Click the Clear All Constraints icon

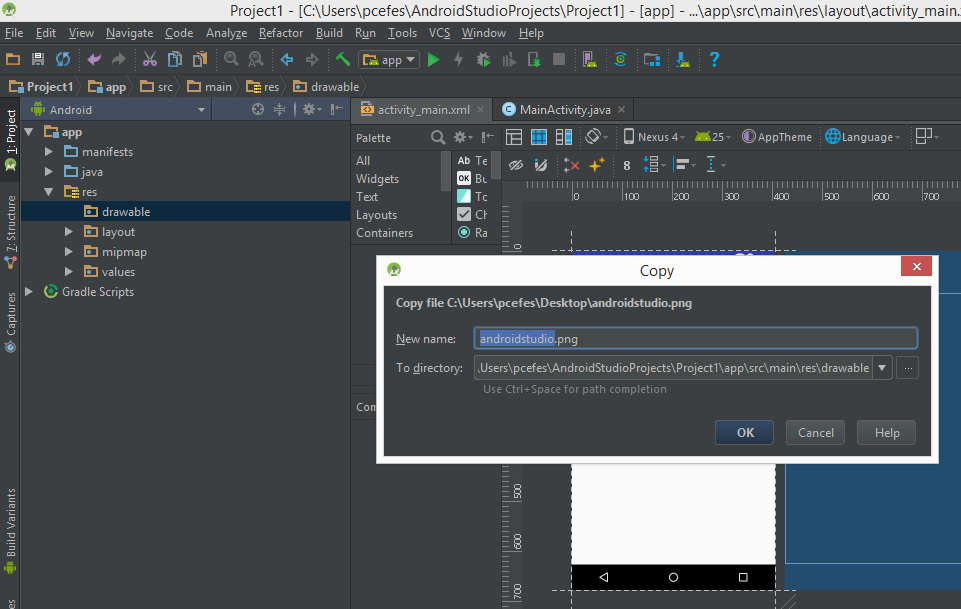pos(571,163)
